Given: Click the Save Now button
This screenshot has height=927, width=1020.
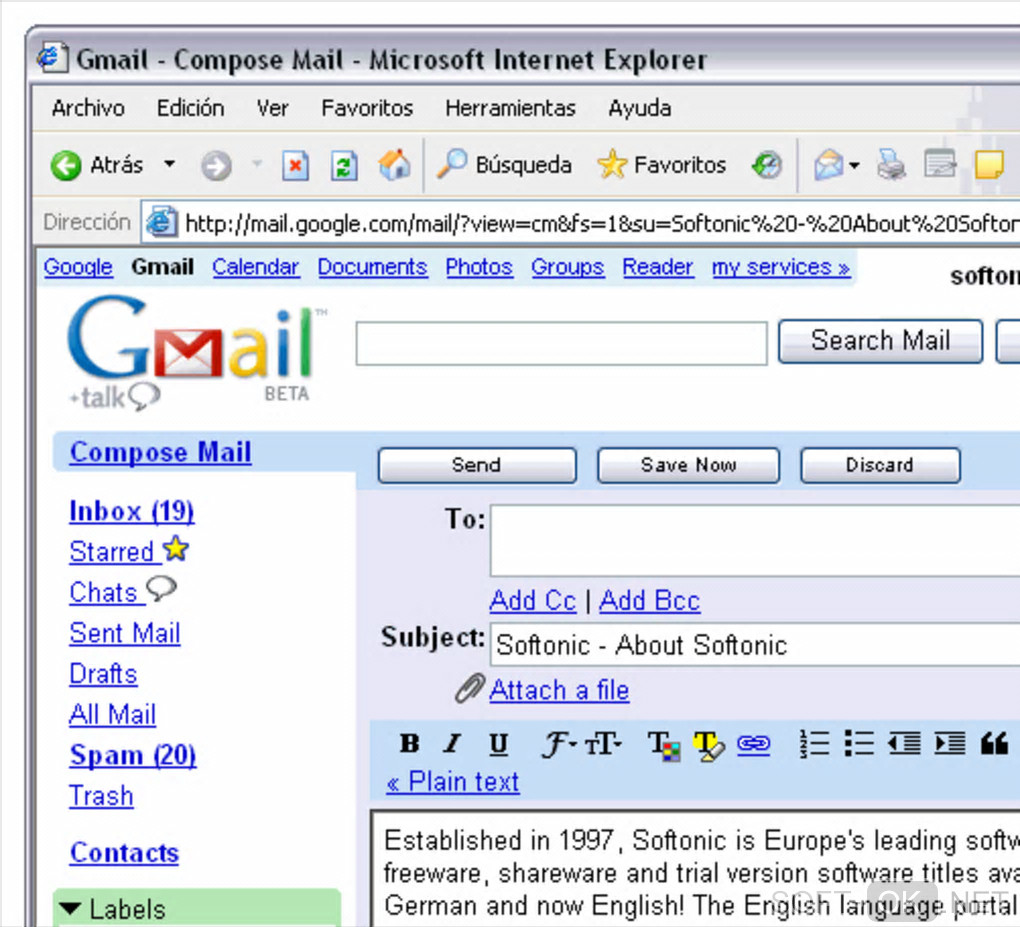Looking at the screenshot, I should [688, 465].
